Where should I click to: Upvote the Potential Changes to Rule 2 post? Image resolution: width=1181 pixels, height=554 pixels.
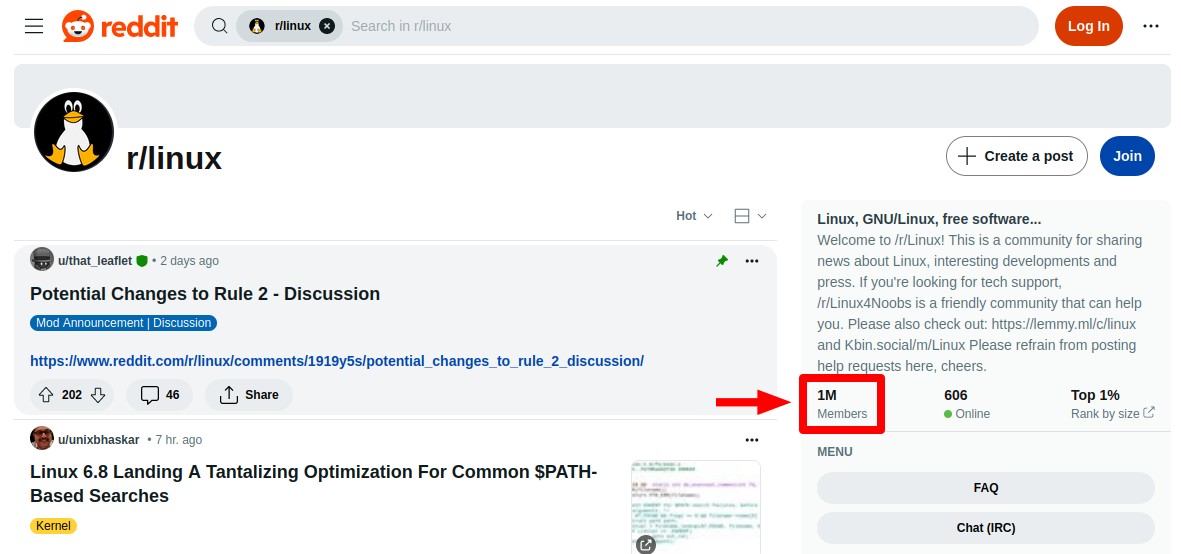coord(46,394)
